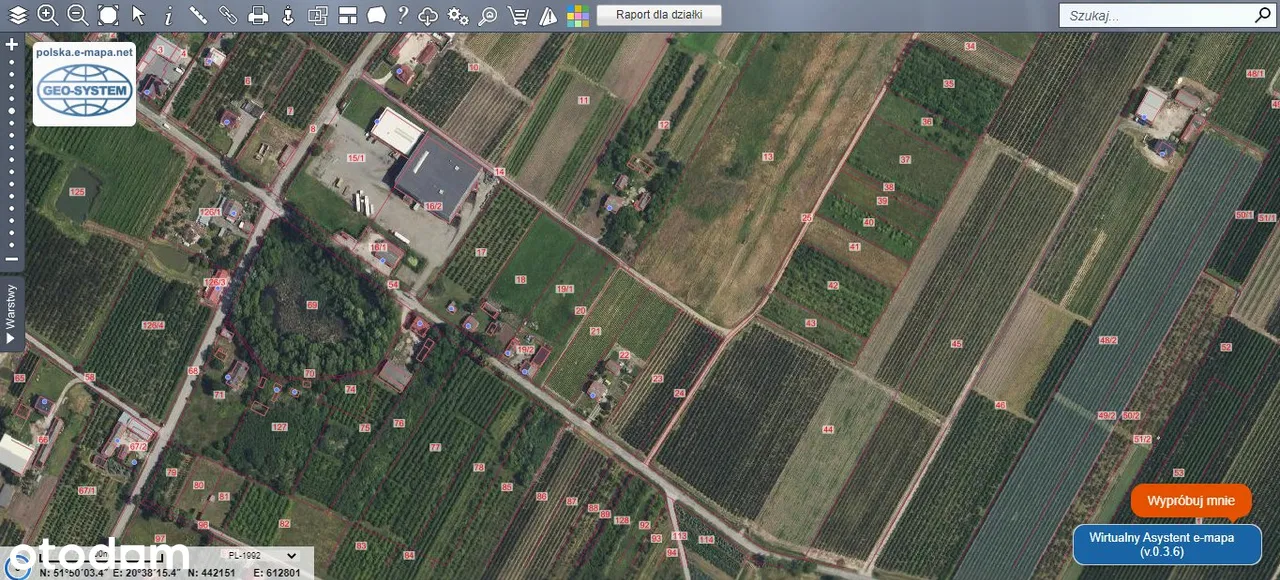Open the PL-1992 coordinate system dropdown
The image size is (1280, 580).
click(x=262, y=555)
